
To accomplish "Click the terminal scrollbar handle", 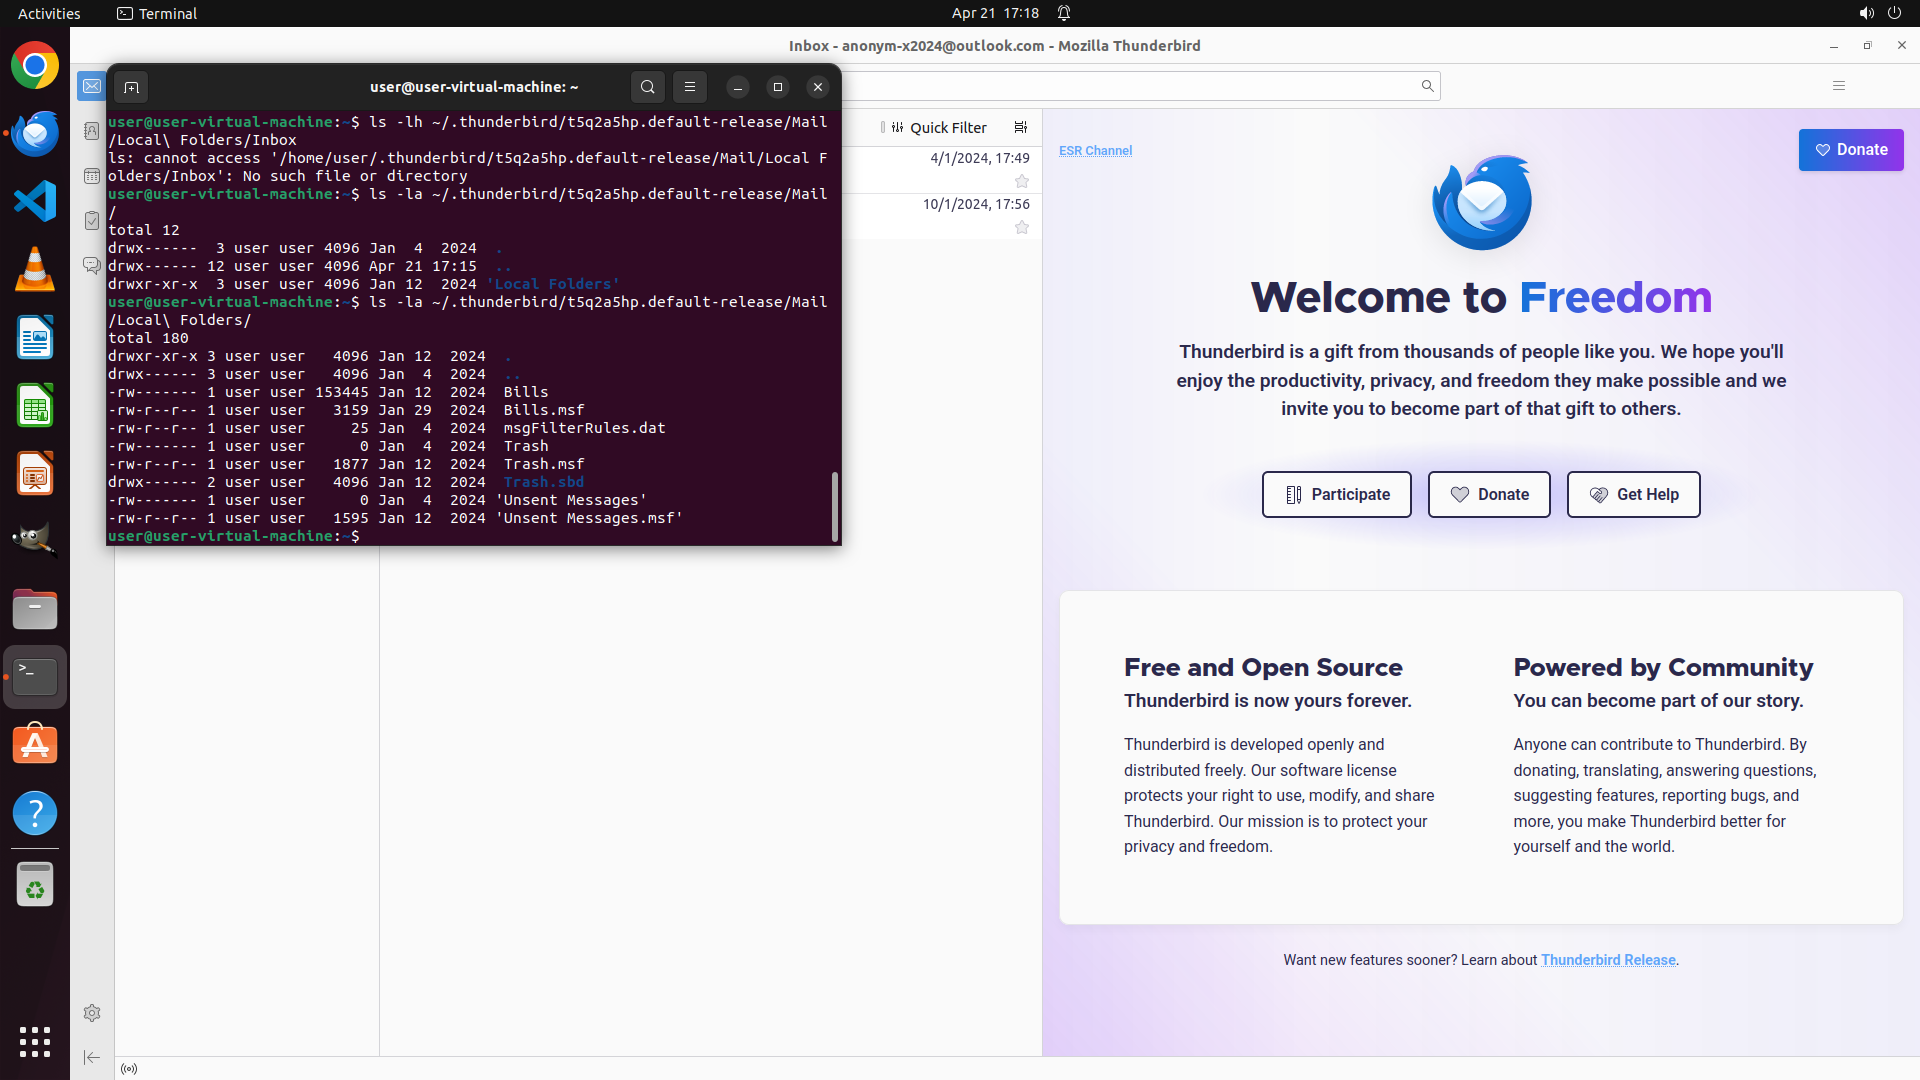I will [x=835, y=506].
